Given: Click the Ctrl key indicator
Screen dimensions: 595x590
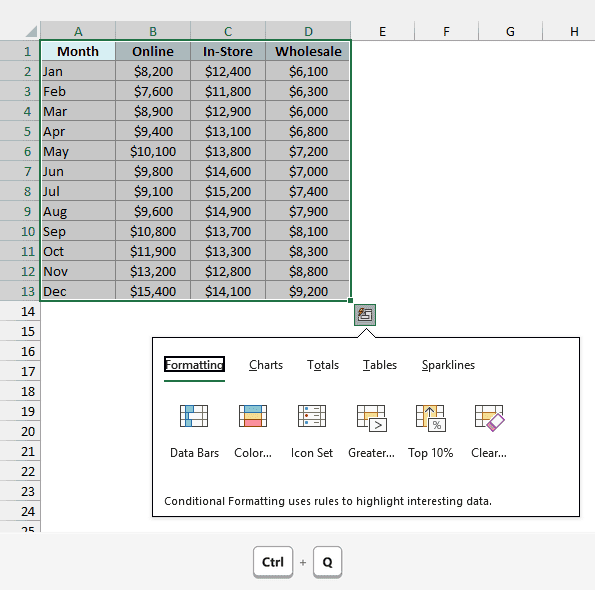Looking at the screenshot, I should [x=273, y=562].
